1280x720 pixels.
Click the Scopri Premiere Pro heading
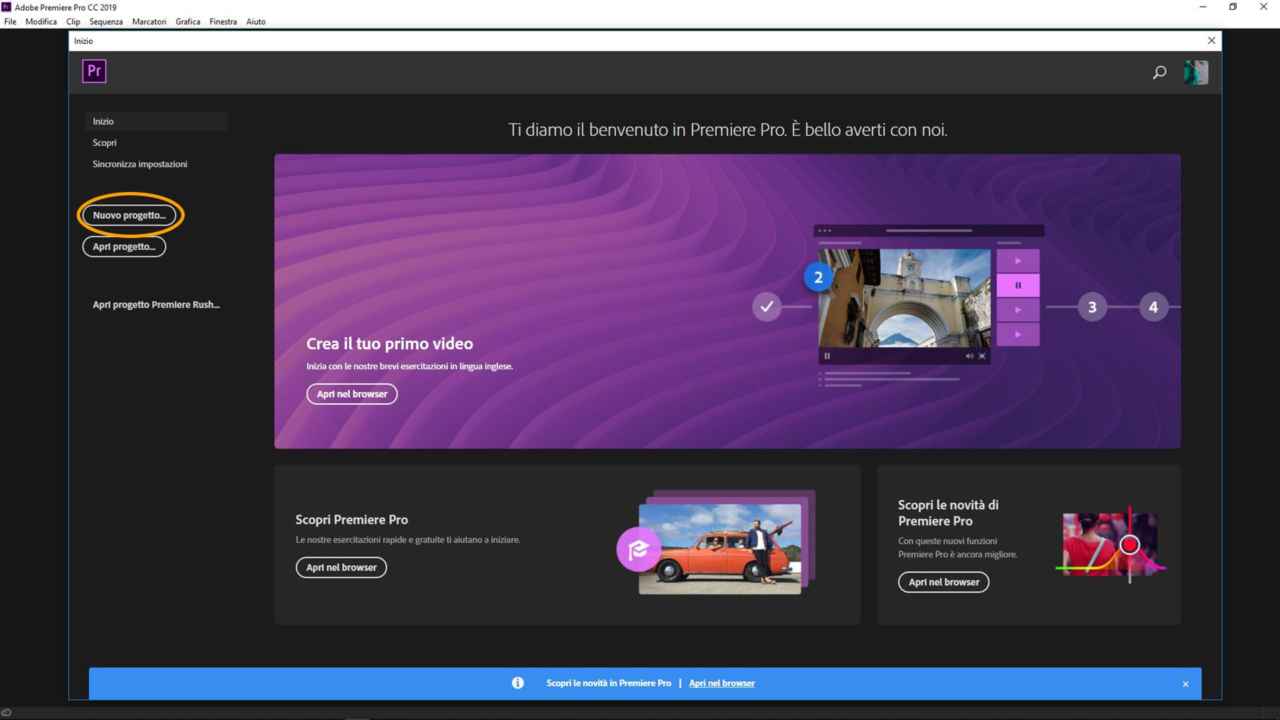352,519
